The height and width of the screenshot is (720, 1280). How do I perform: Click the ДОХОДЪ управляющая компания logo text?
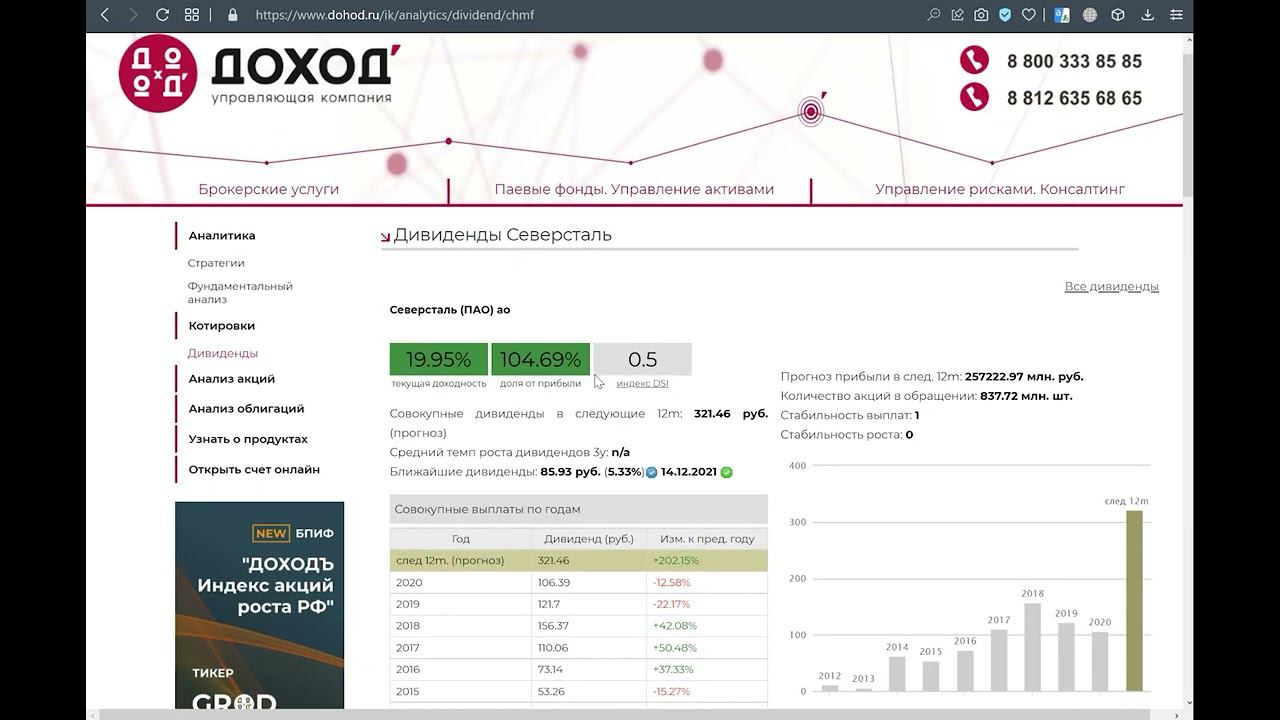(306, 75)
